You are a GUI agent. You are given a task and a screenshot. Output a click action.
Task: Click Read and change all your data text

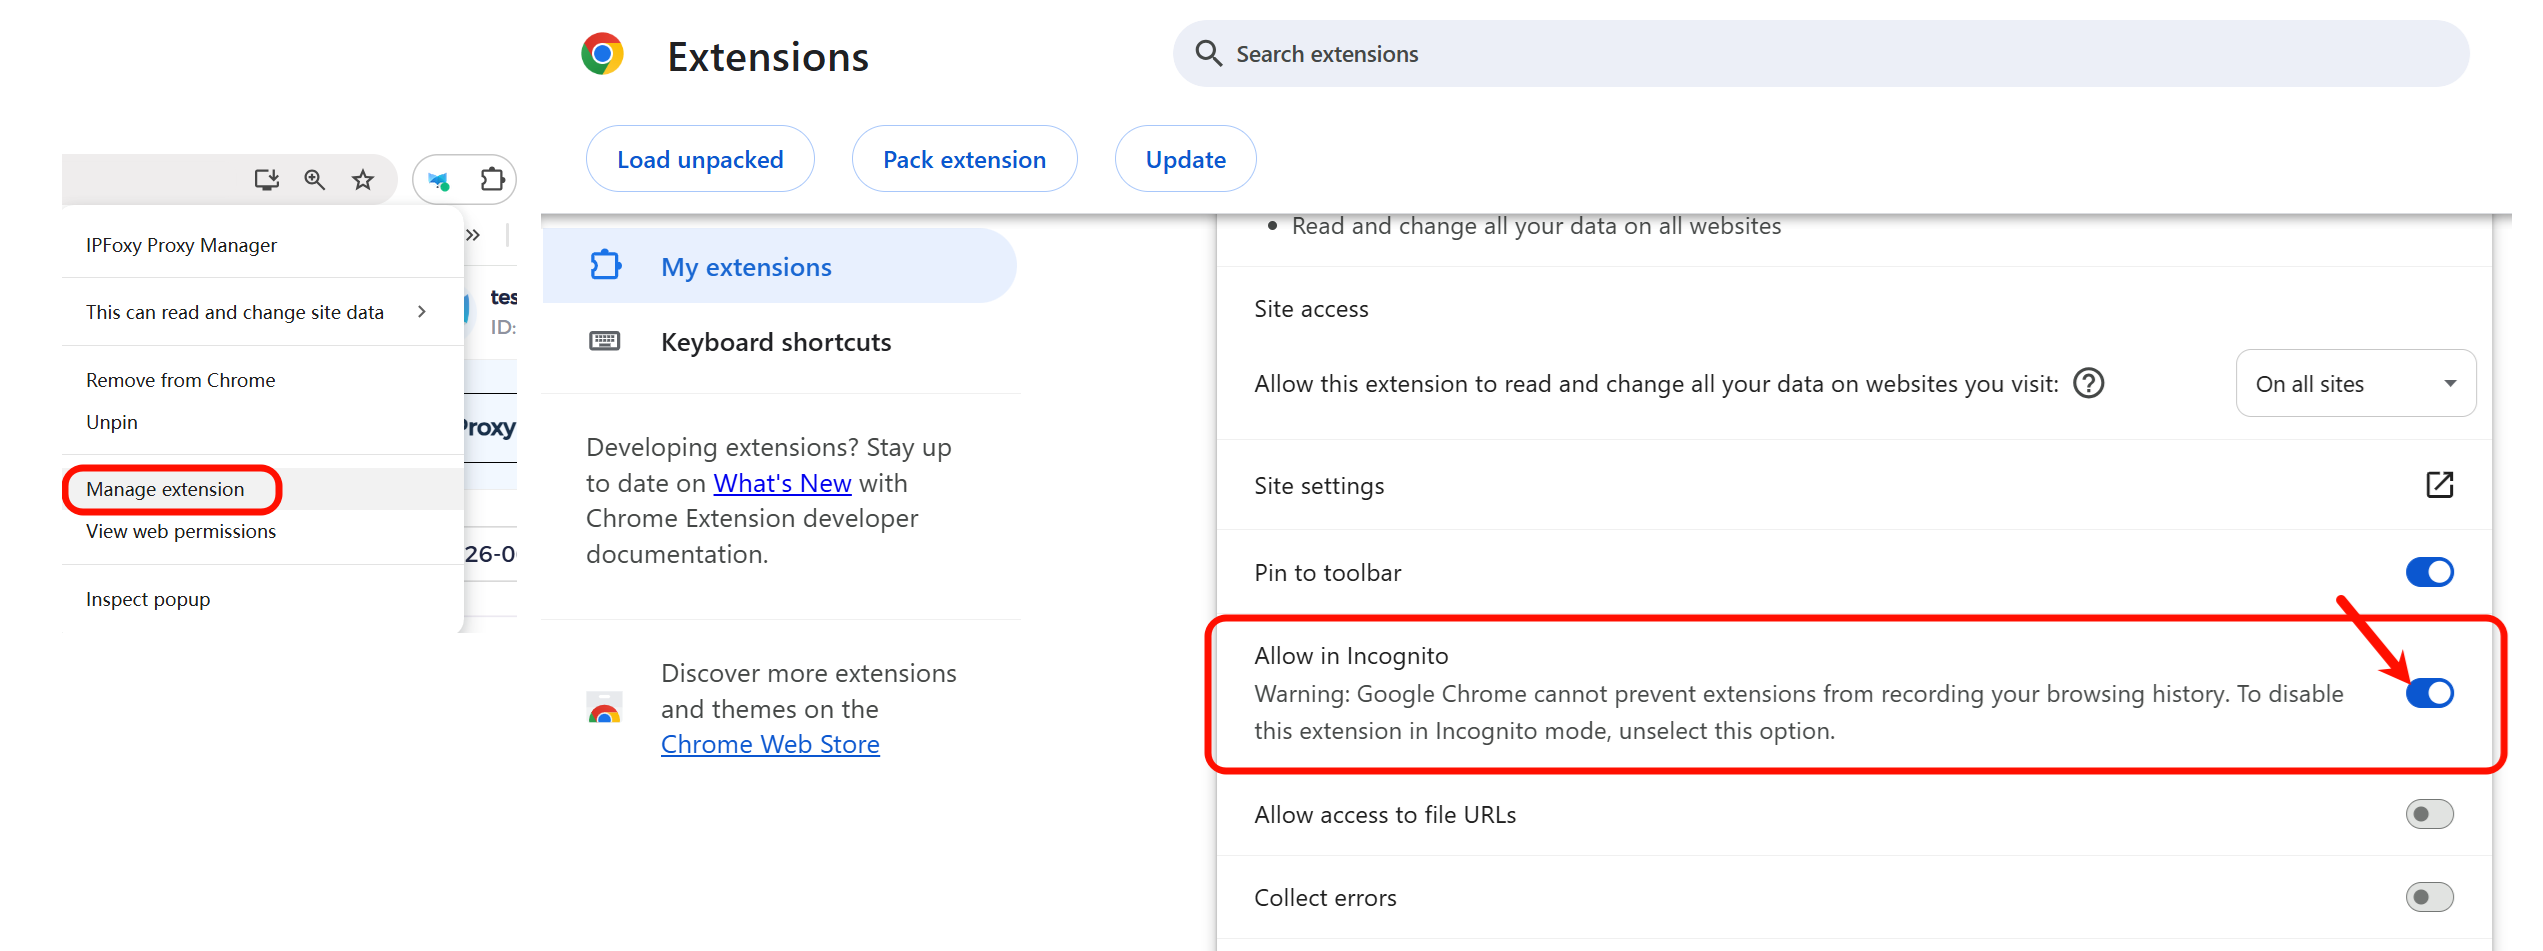tap(1536, 226)
